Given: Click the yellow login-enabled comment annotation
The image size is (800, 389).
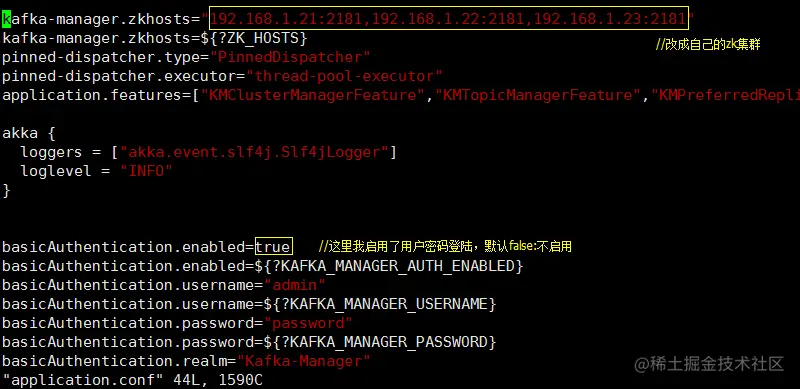Looking at the screenshot, I should tap(445, 247).
